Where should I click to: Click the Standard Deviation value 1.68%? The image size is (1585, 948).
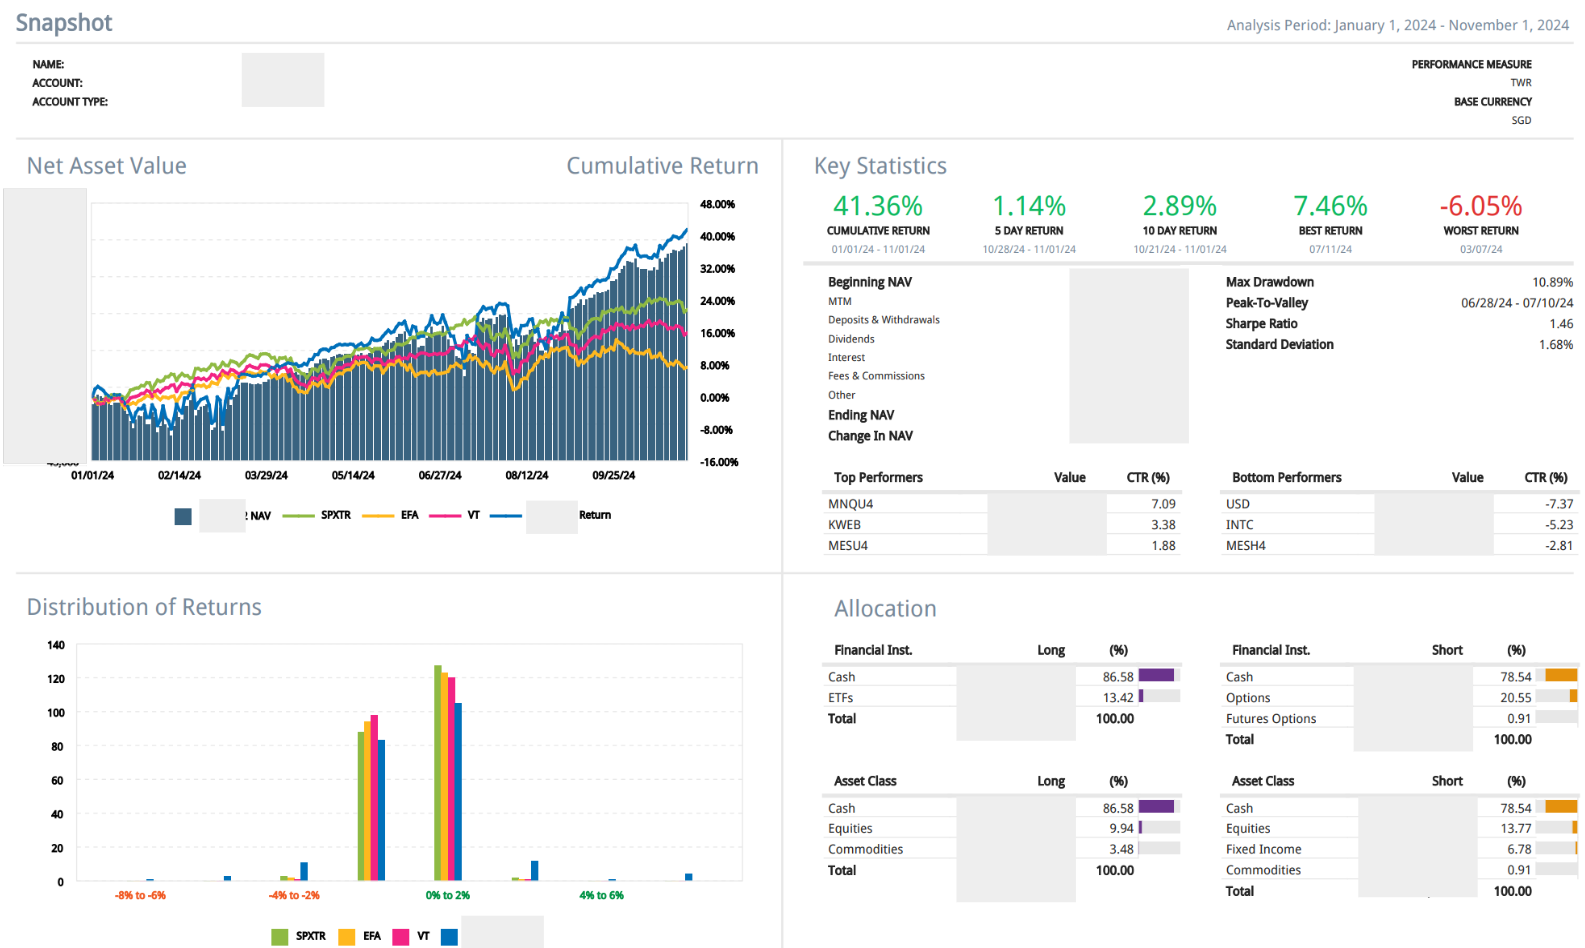click(x=1556, y=344)
